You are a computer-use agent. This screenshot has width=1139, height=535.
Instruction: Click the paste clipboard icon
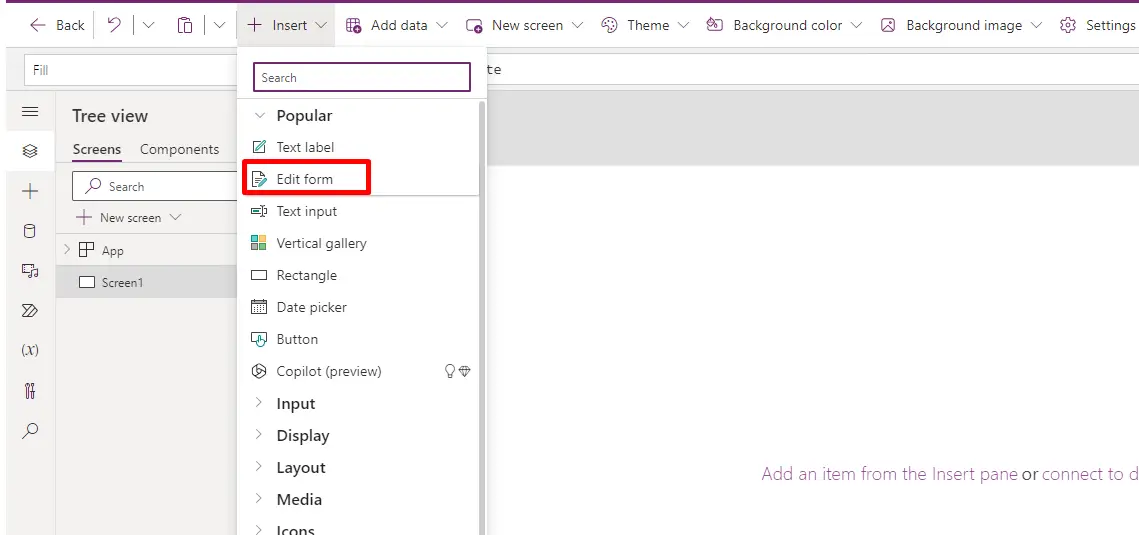[185, 25]
